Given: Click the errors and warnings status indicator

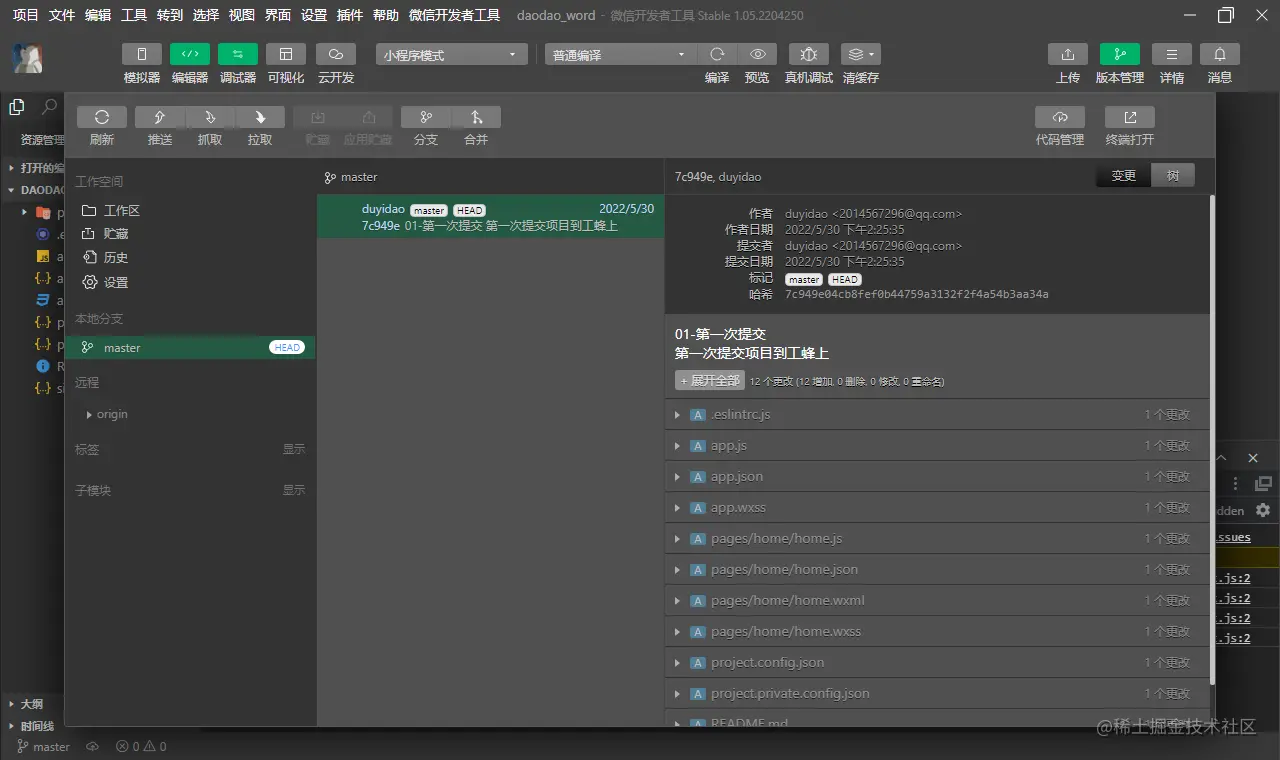Looking at the screenshot, I should click(141, 746).
